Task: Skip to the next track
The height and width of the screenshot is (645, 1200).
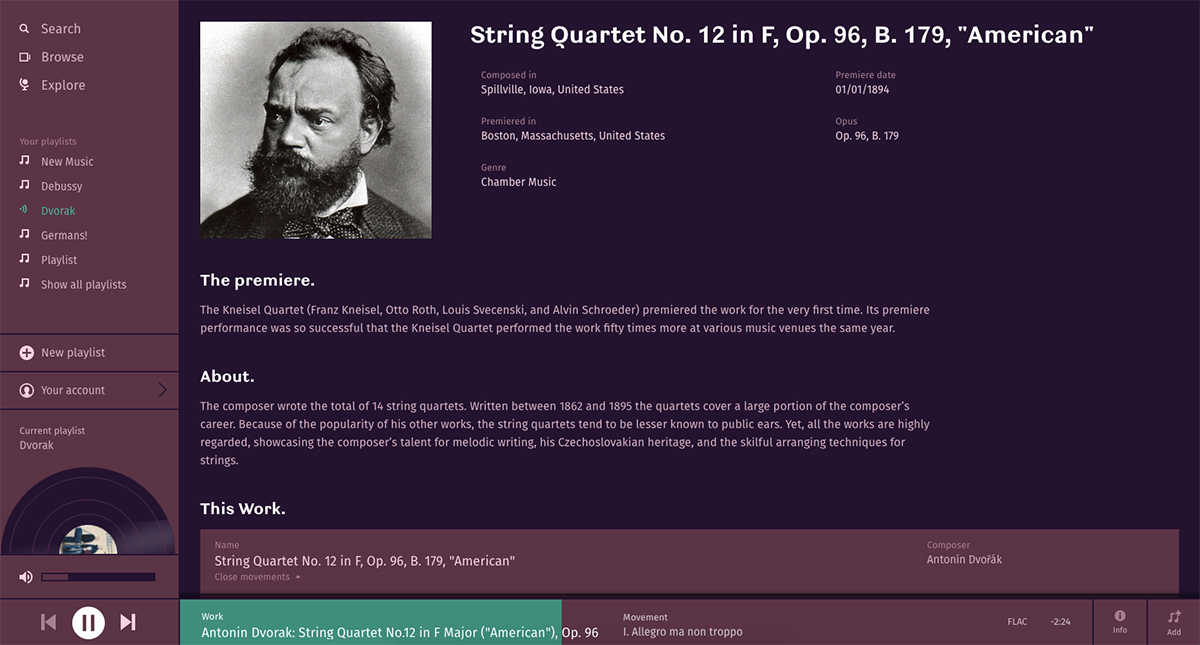Action: [x=128, y=622]
